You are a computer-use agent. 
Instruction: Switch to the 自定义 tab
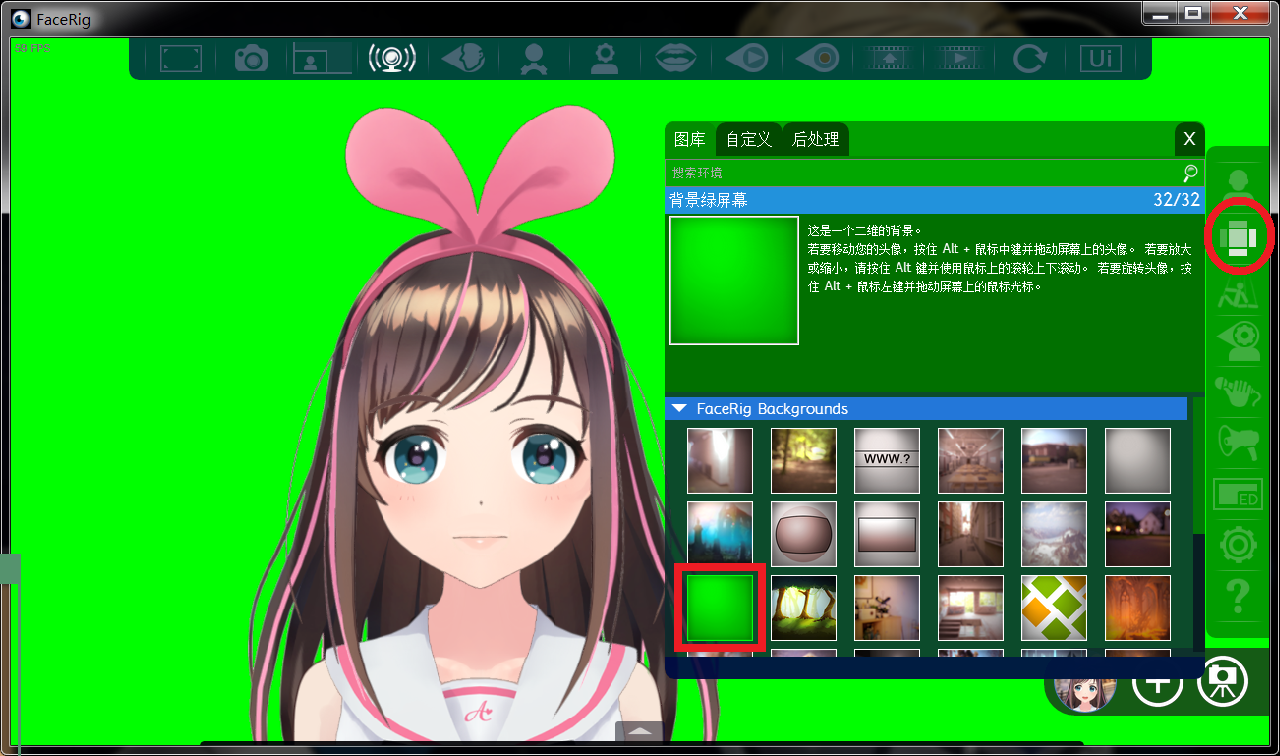[x=748, y=139]
